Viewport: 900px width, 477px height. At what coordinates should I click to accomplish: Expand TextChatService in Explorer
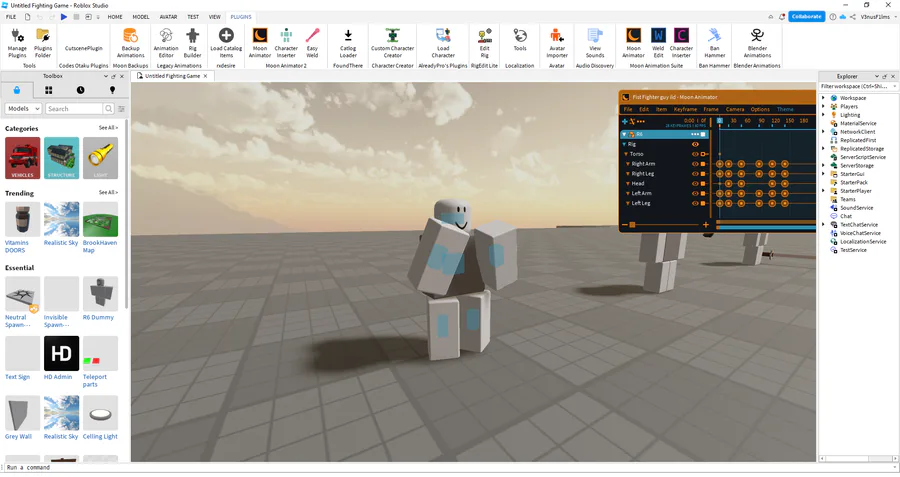click(824, 224)
